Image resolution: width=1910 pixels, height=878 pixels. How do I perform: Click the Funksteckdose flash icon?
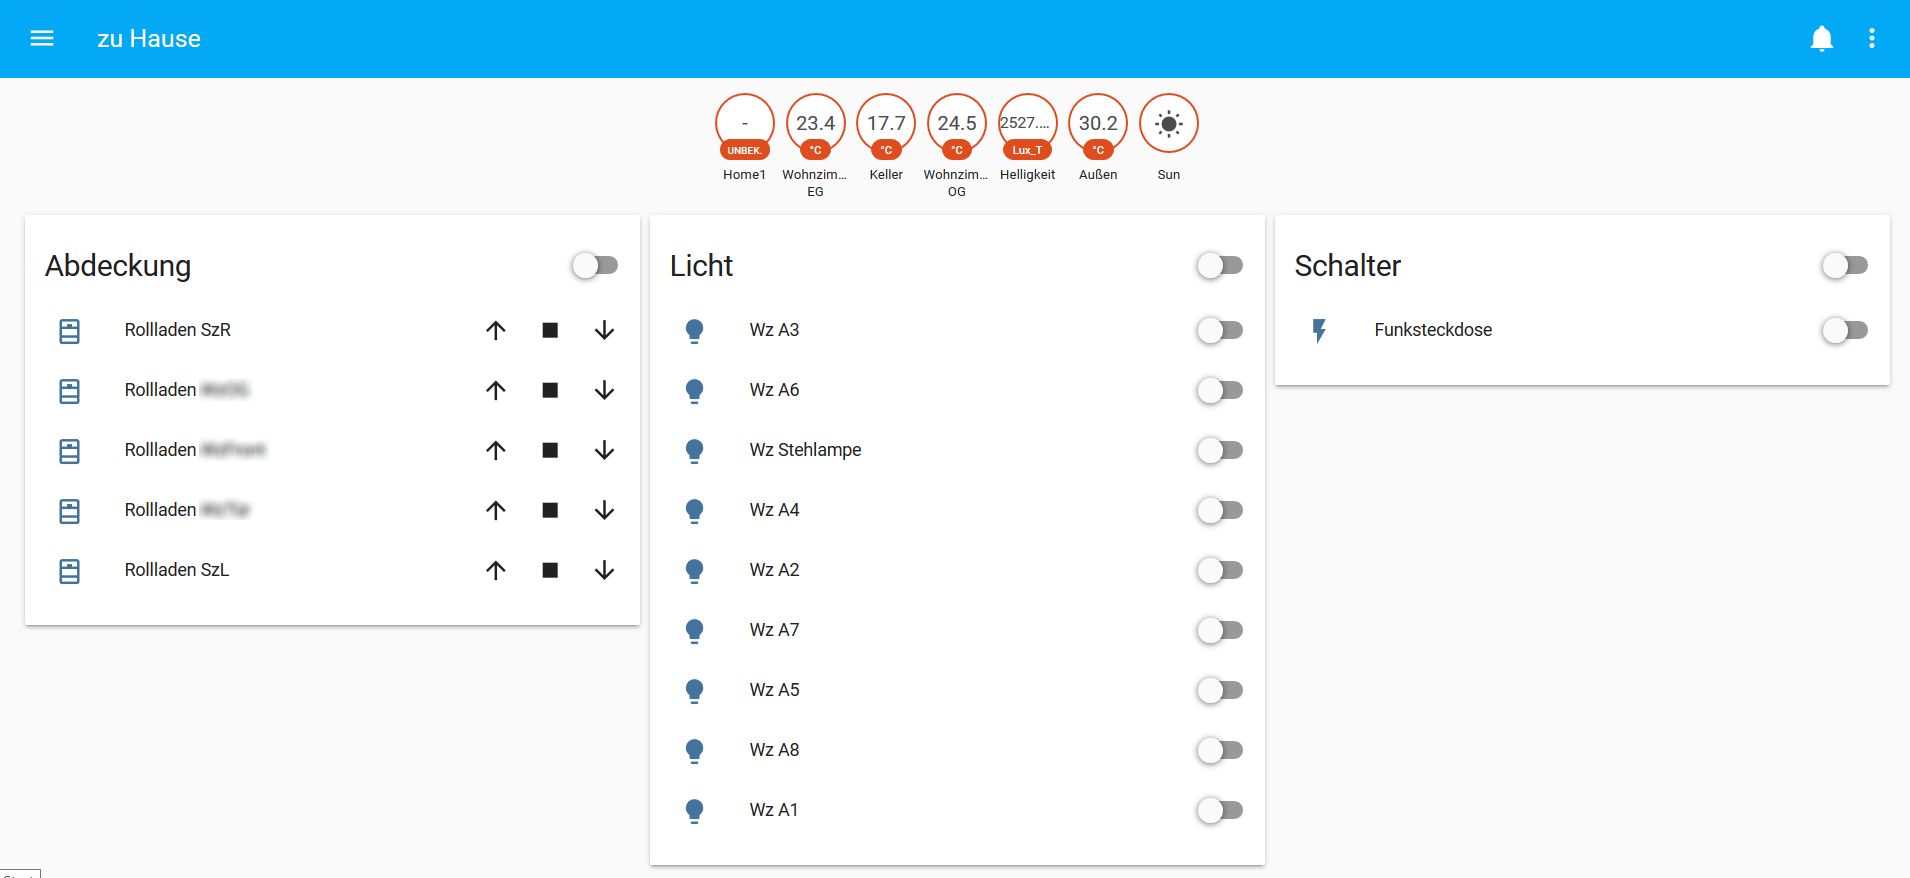1319,330
